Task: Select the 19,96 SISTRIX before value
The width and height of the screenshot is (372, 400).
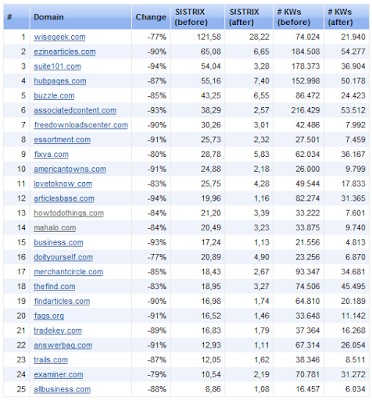Action: [x=211, y=198]
